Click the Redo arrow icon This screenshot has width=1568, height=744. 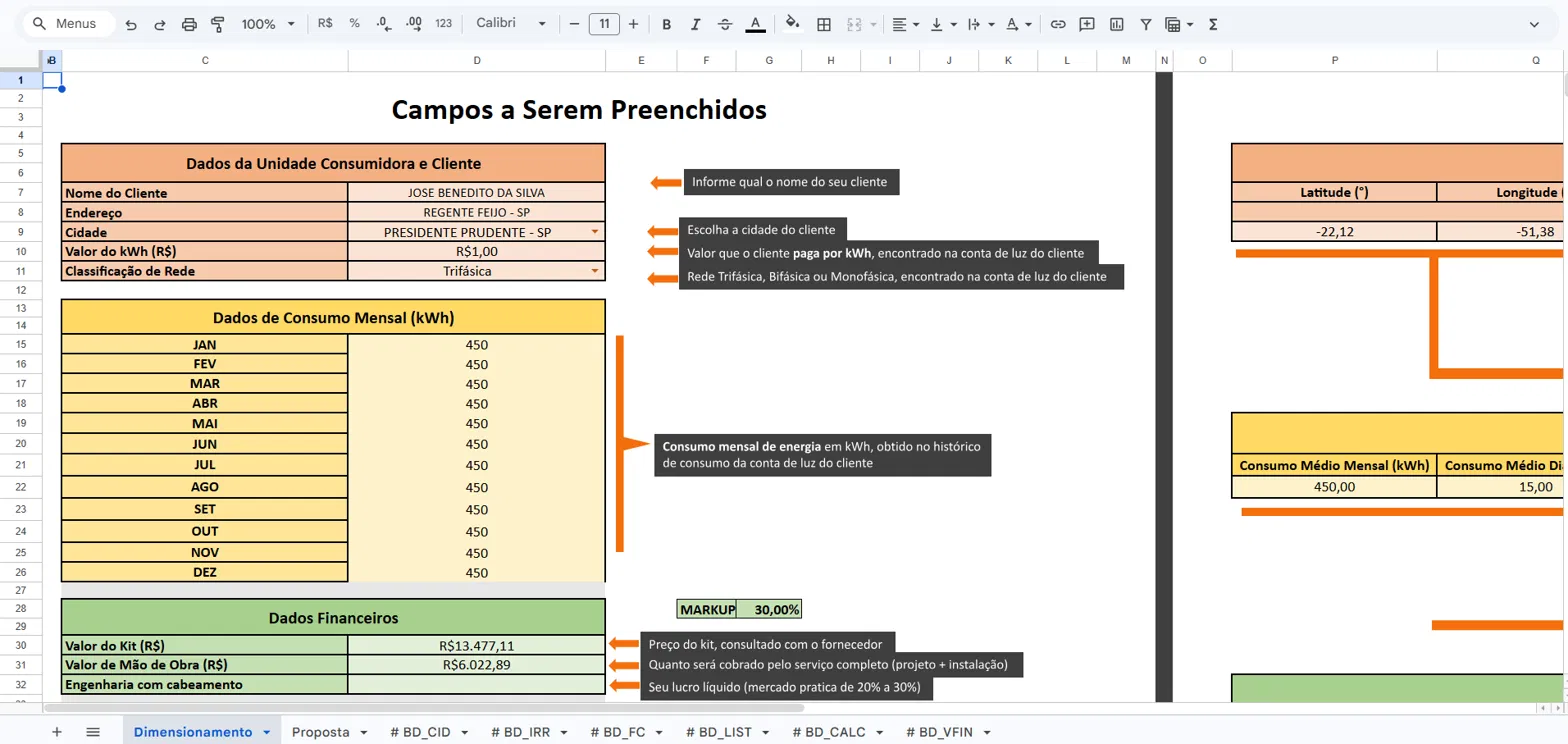(x=160, y=23)
